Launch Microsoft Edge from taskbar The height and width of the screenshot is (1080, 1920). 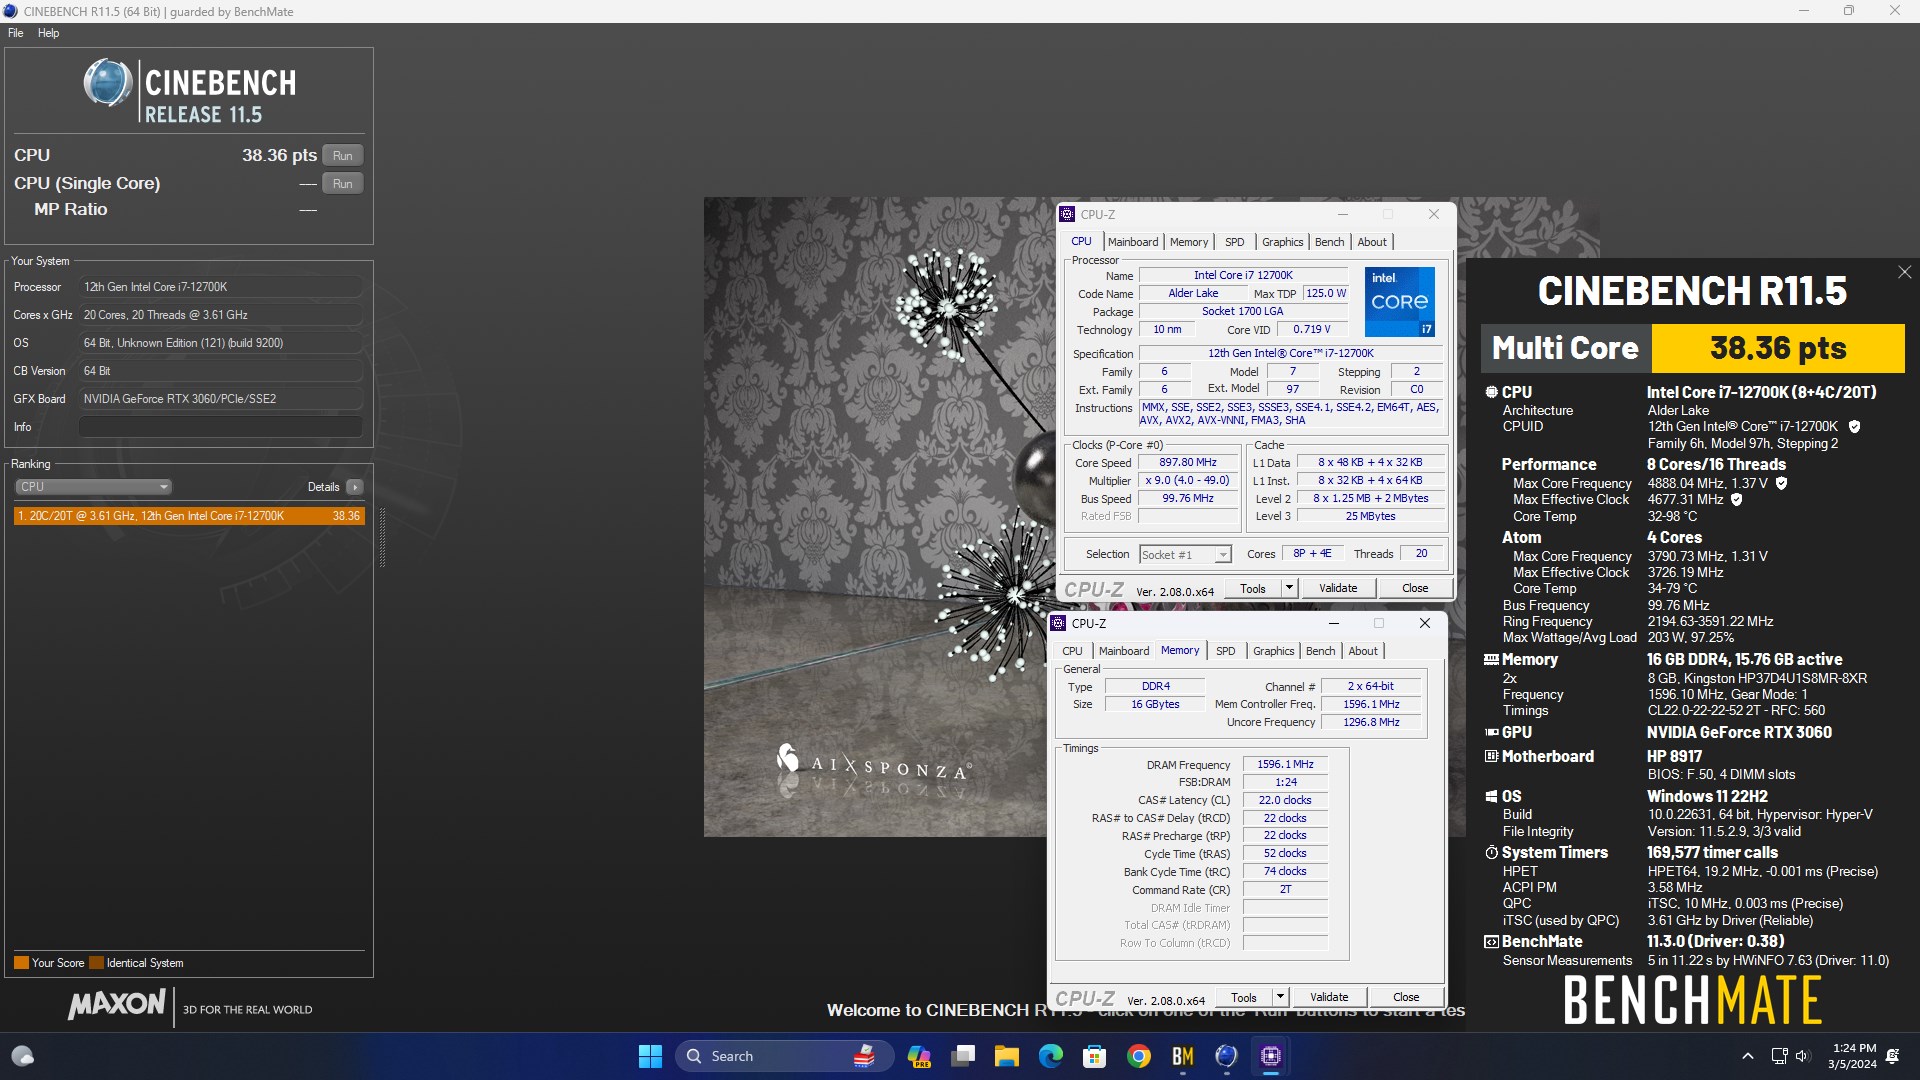(1051, 1056)
